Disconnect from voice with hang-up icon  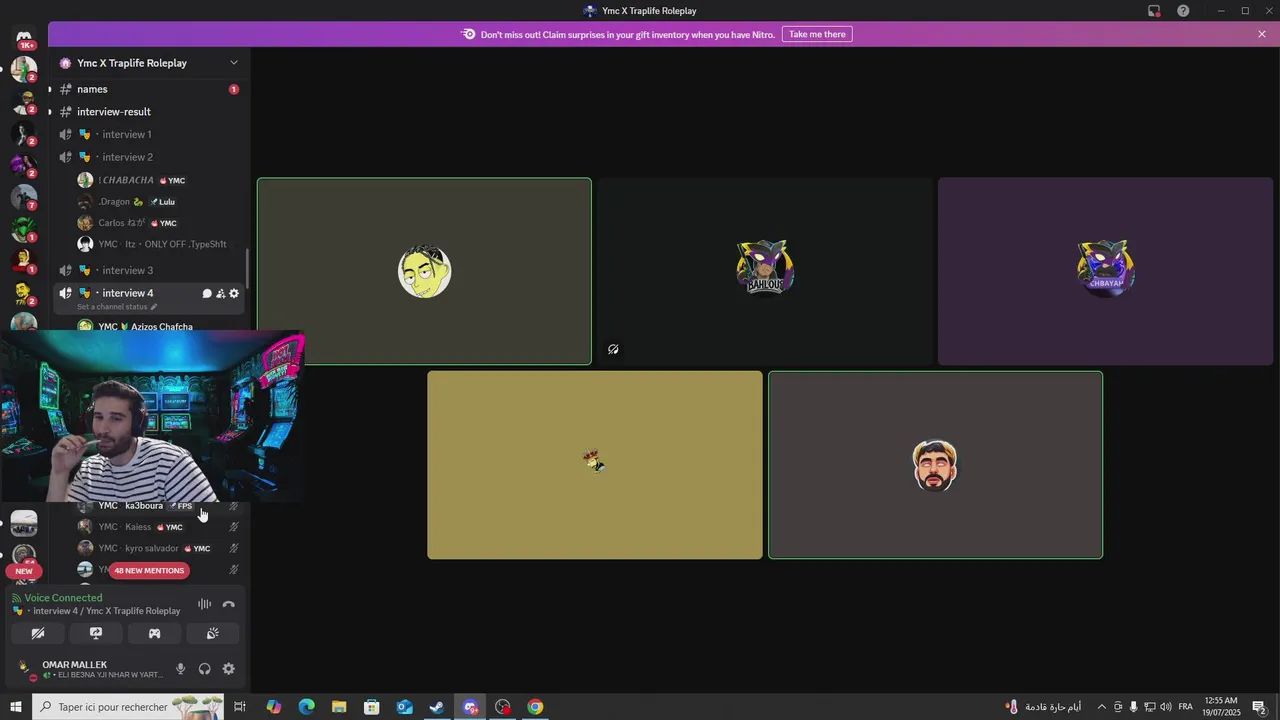tap(229, 604)
